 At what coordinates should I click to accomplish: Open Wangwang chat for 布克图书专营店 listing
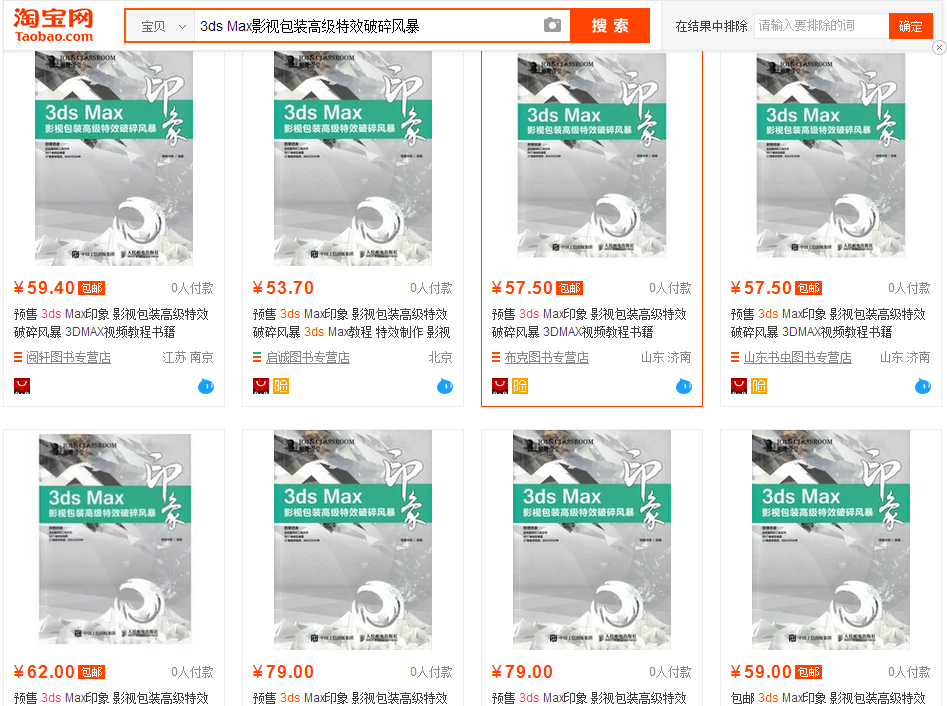684,386
